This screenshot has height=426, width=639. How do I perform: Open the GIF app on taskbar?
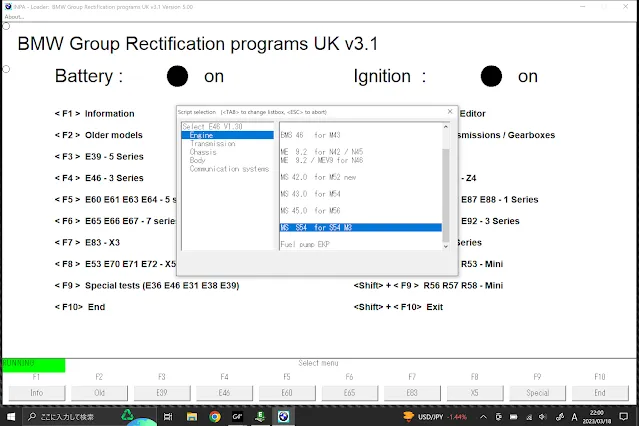tap(237, 417)
